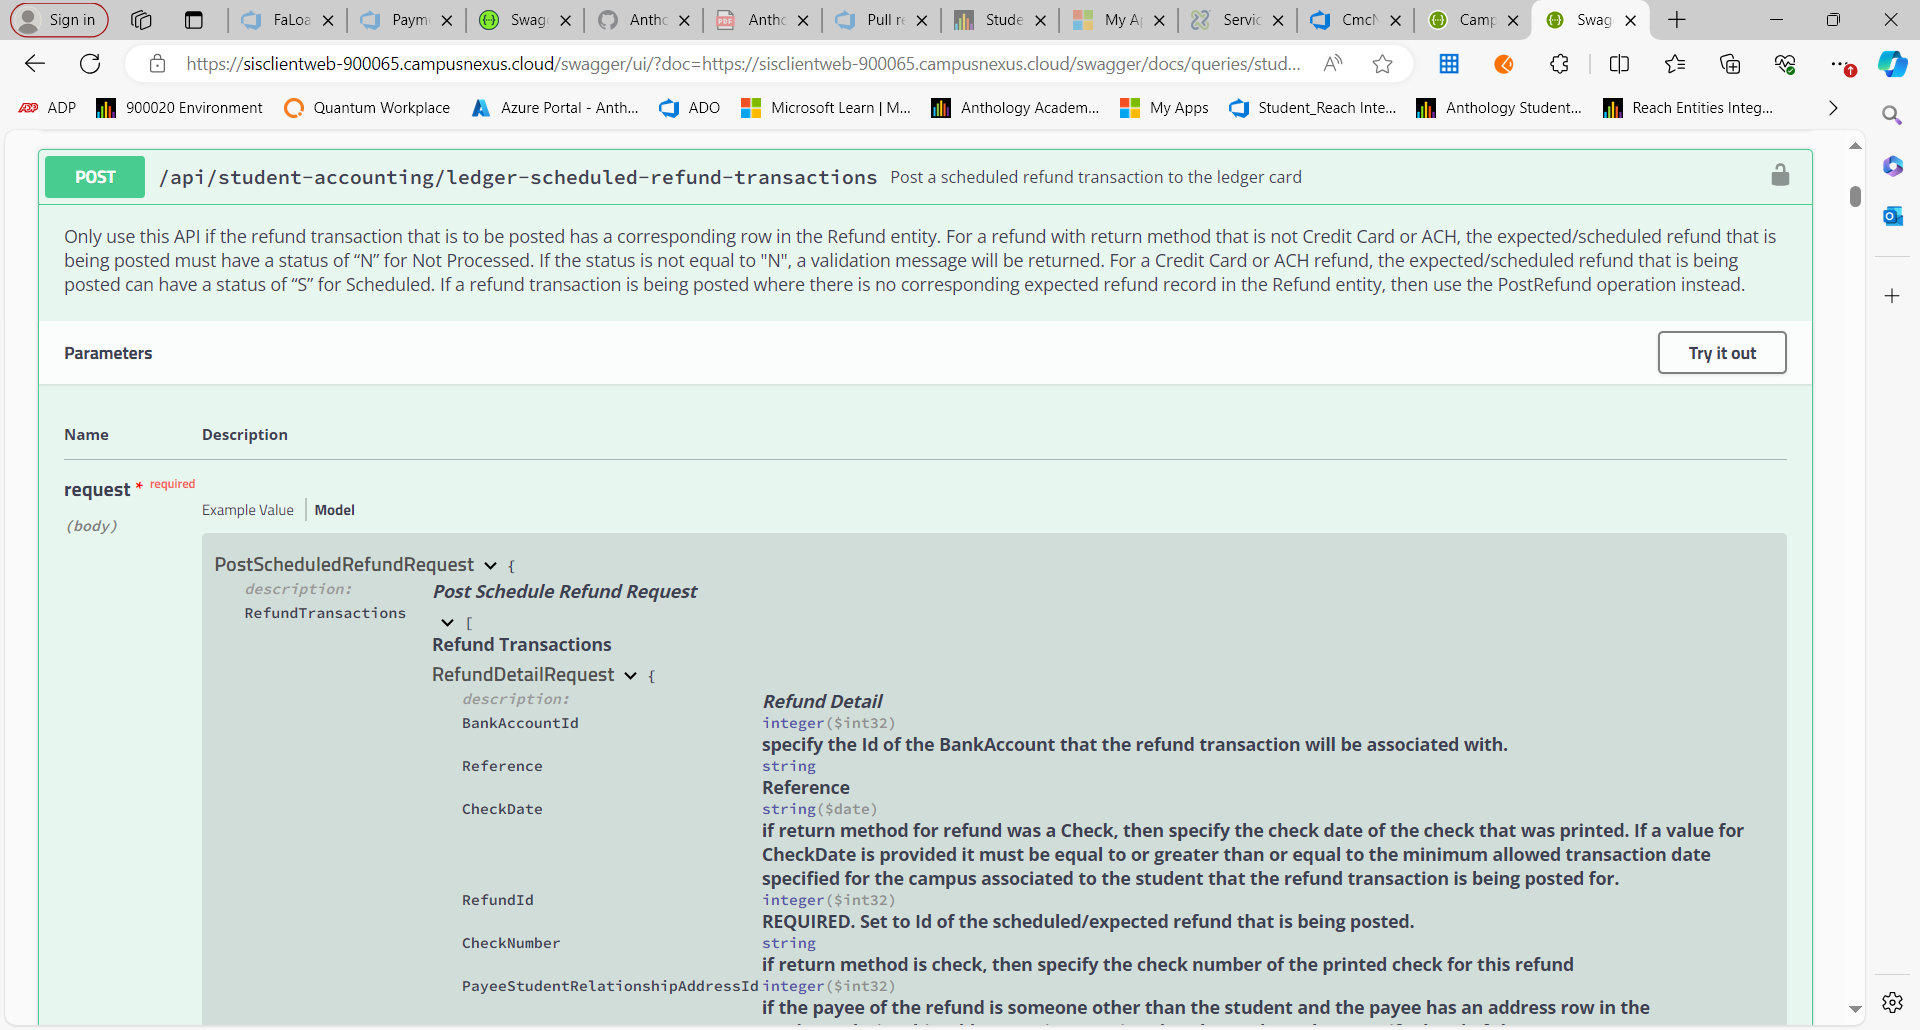Open Browser essentials heart icon
This screenshot has height=1030, width=1920.
coord(1785,64)
